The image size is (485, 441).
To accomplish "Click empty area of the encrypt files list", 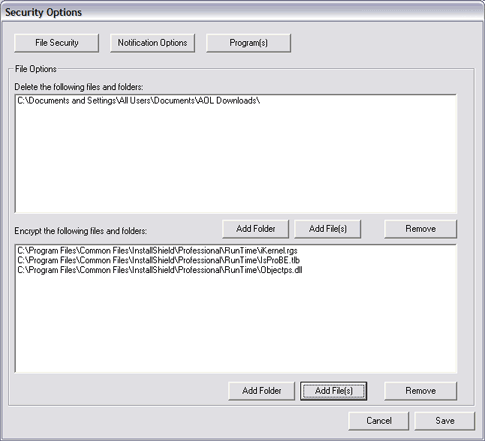I will [x=236, y=323].
